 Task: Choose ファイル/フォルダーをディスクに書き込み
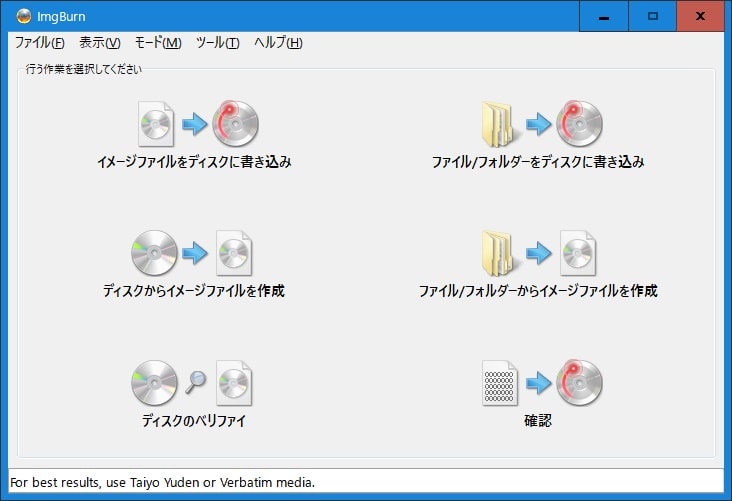click(x=538, y=162)
